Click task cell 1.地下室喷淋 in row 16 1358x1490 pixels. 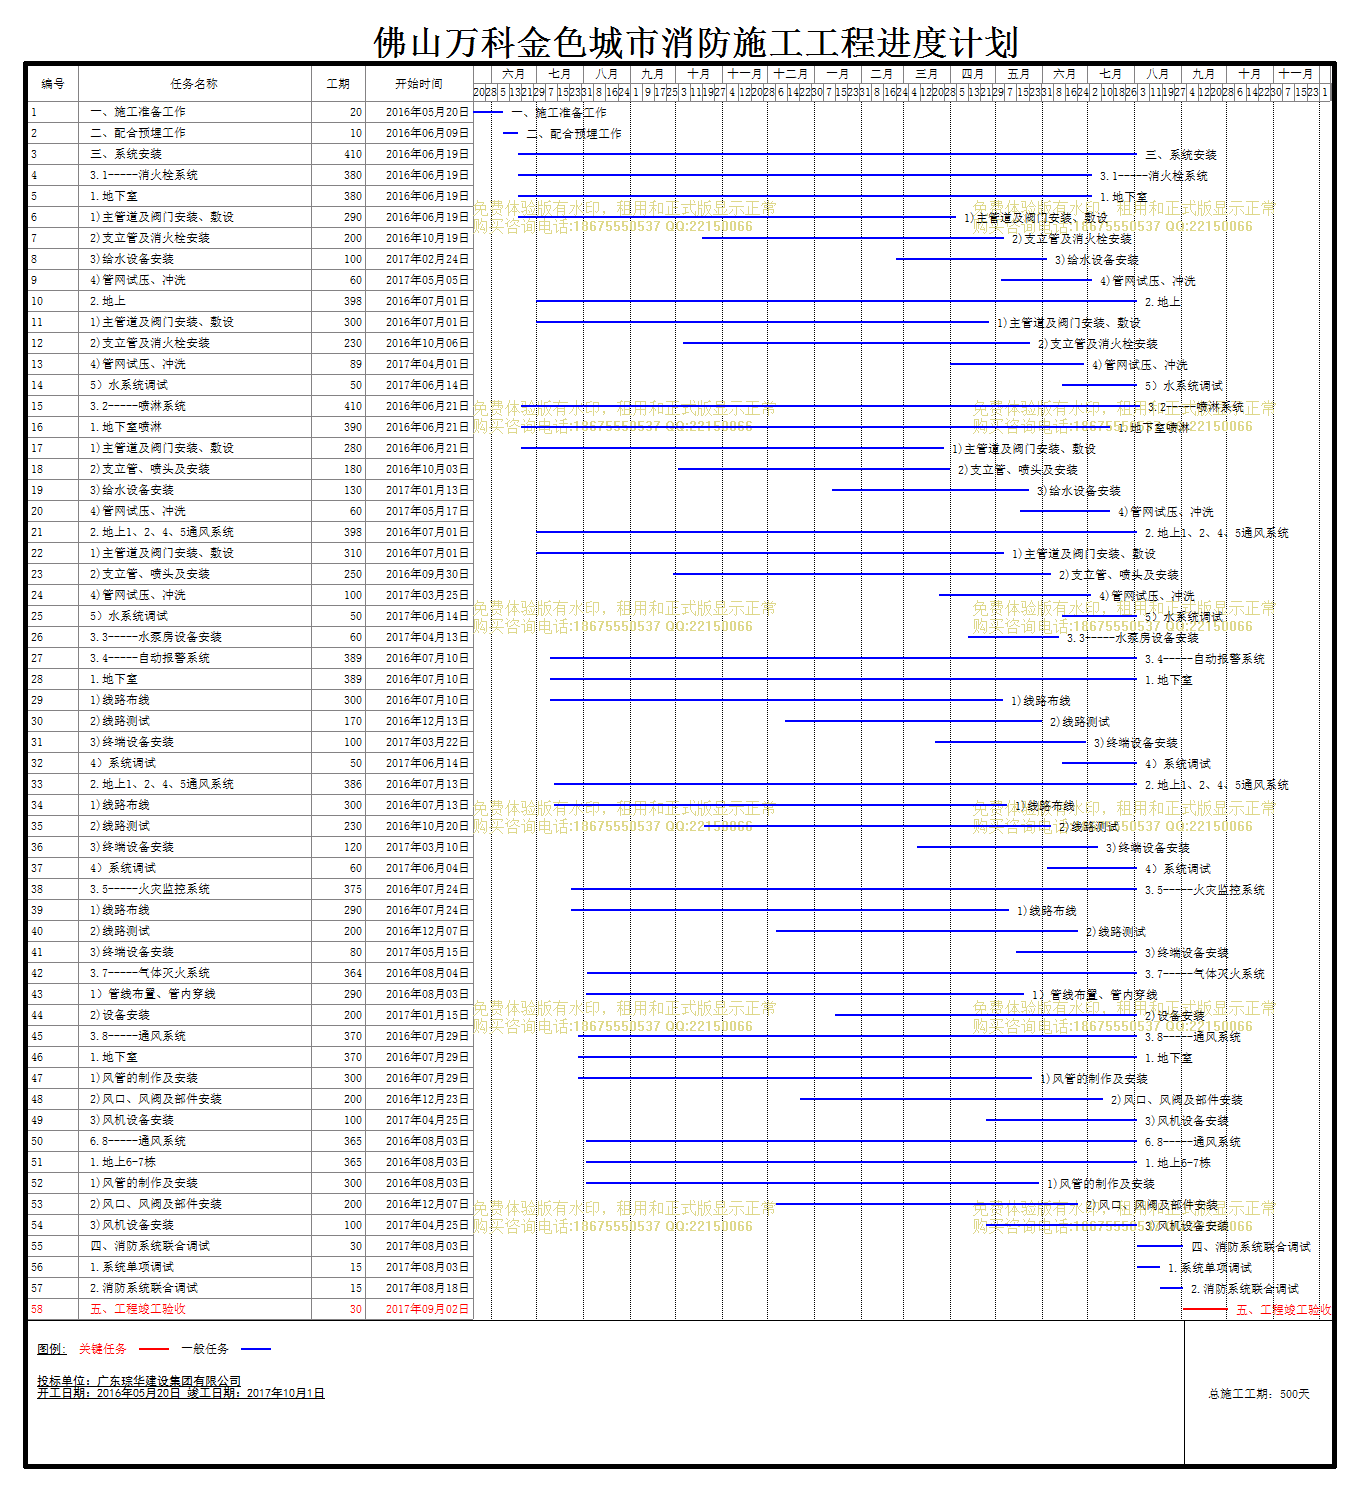(194, 427)
